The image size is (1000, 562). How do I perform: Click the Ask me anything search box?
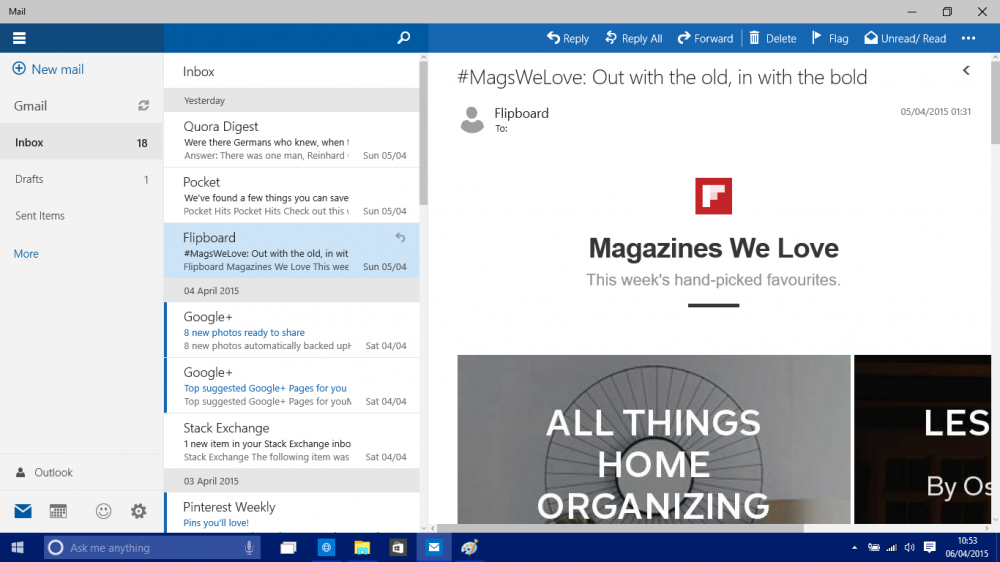(152, 547)
